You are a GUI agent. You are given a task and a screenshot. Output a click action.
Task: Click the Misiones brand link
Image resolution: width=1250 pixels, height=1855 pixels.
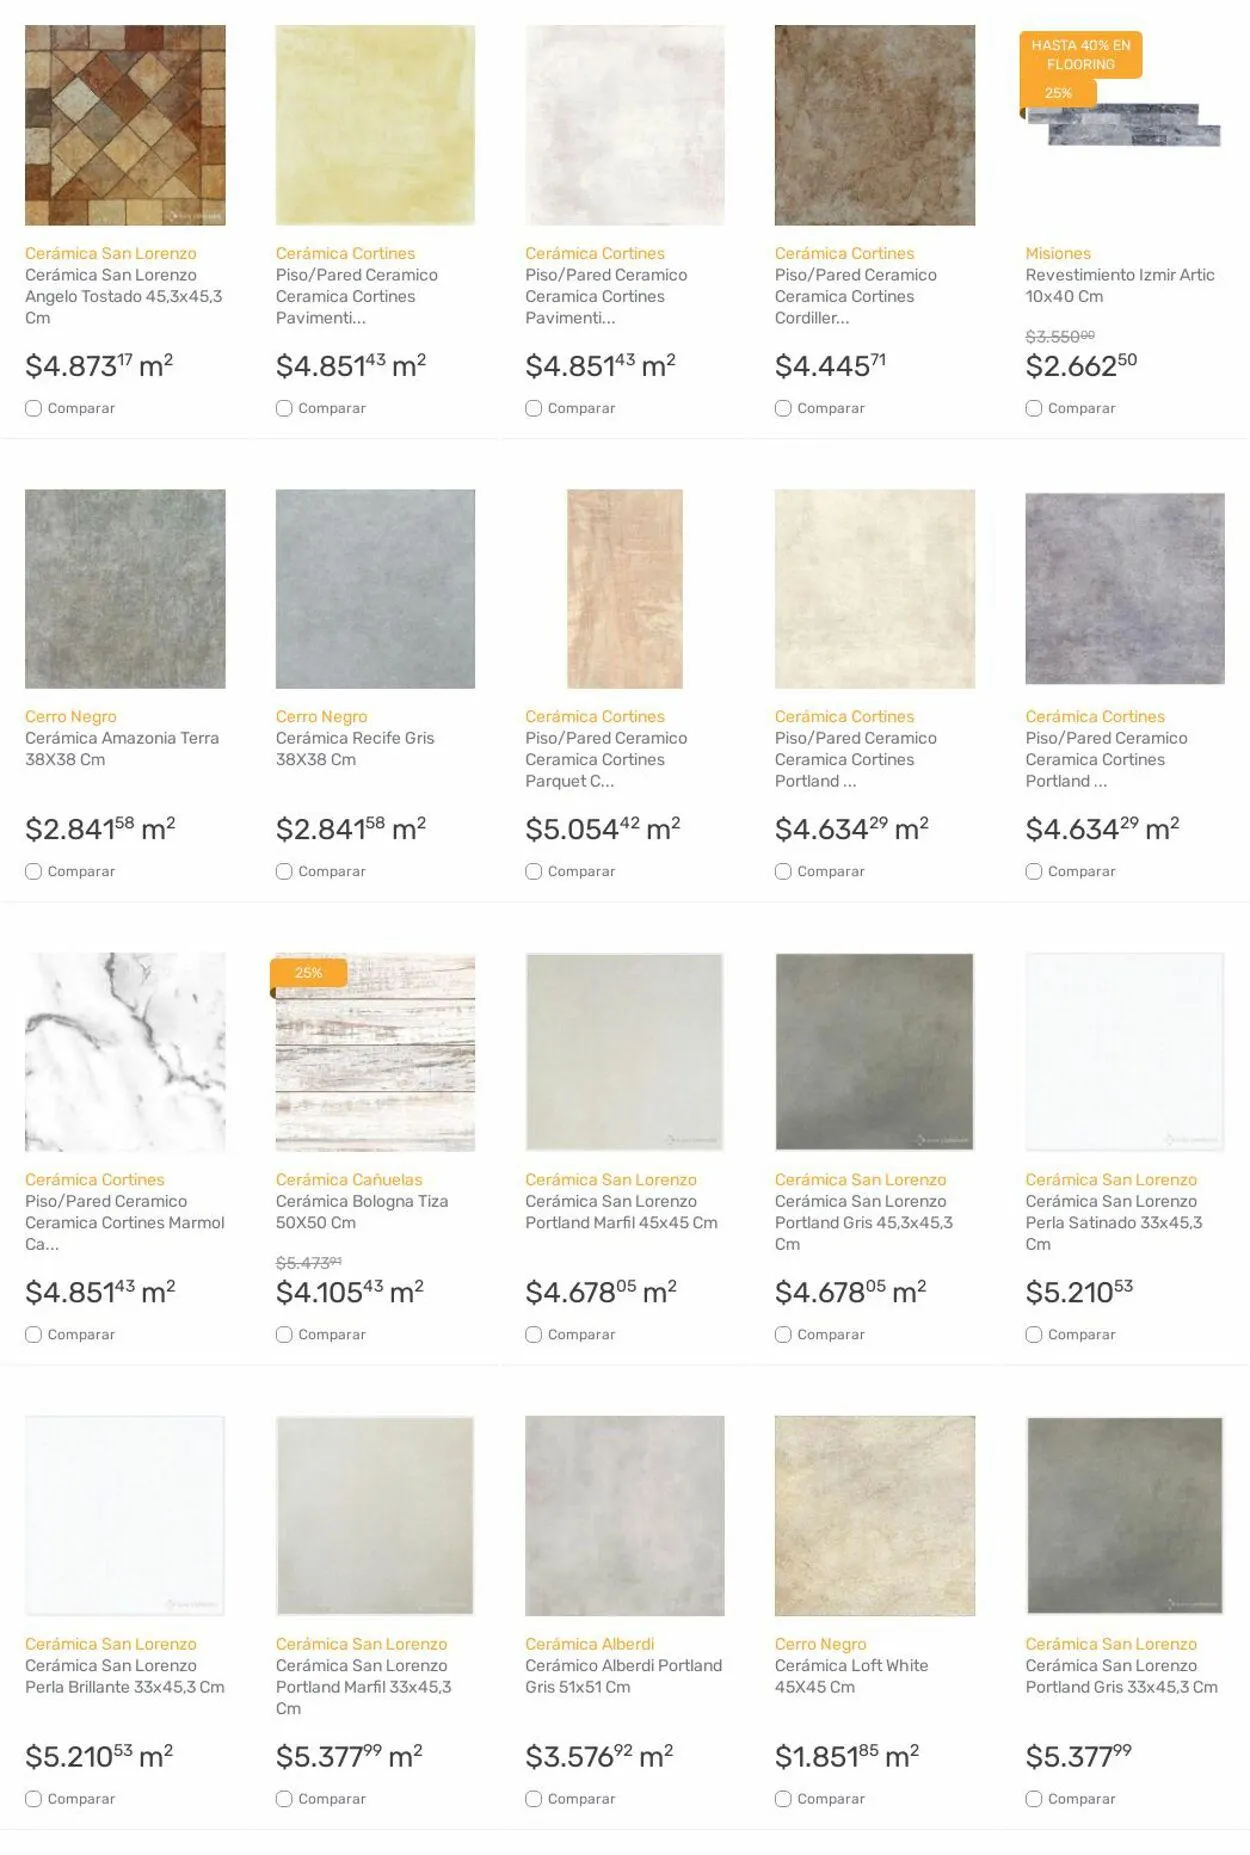pos(1058,253)
